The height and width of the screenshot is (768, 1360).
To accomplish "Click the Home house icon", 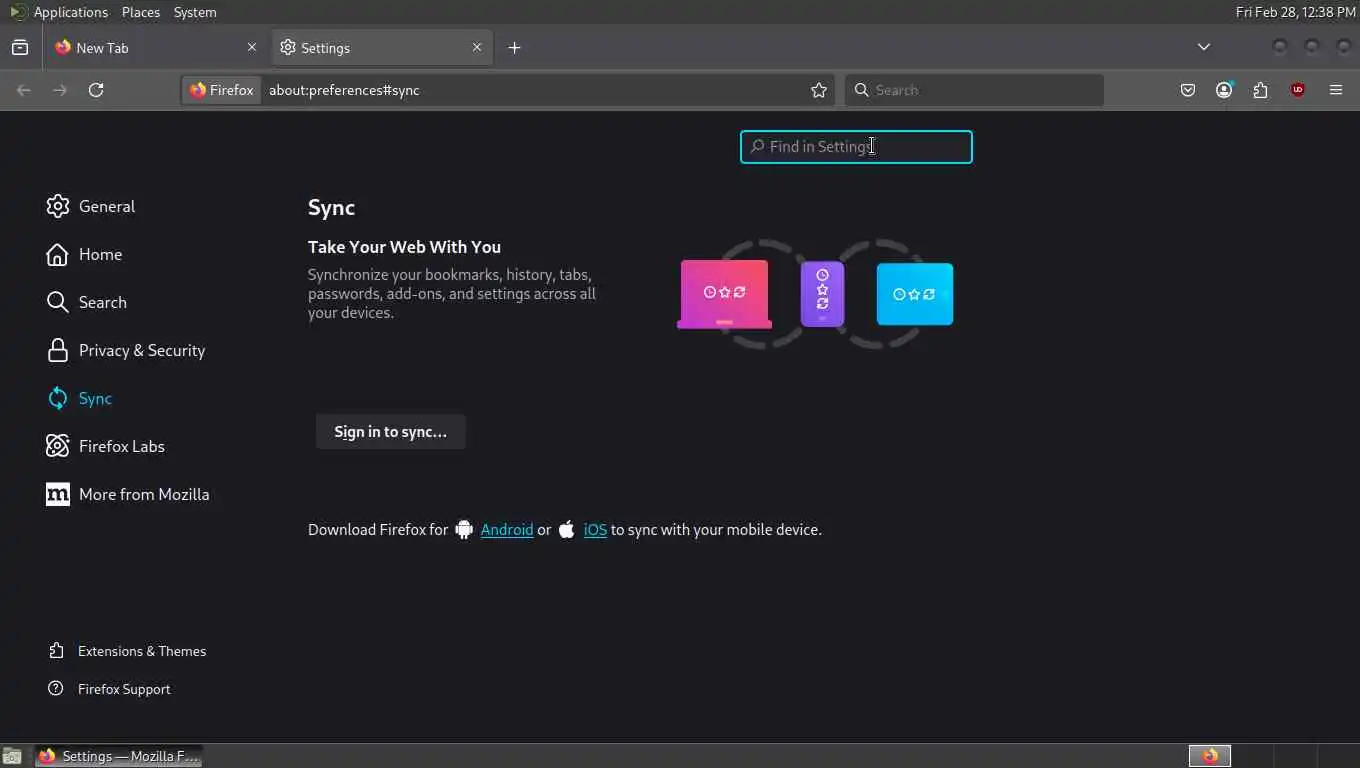I will [58, 254].
